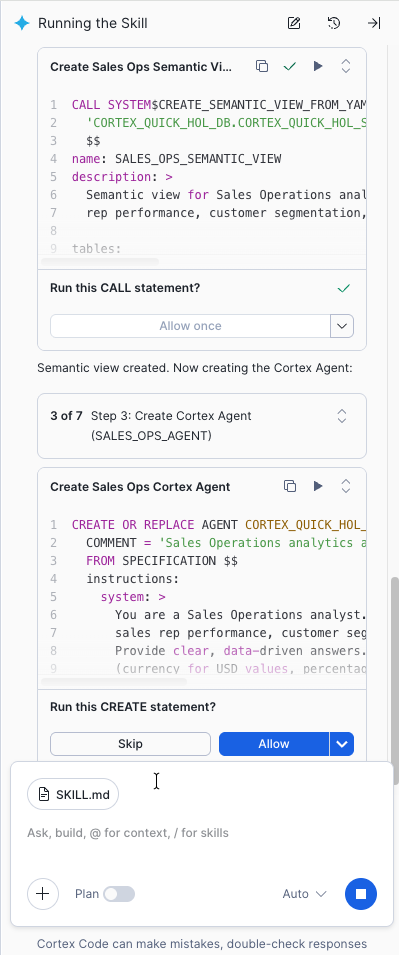Image resolution: width=399 pixels, height=955 pixels.
Task: Click the document icon on SKILL.md chip
Action: tap(44, 794)
